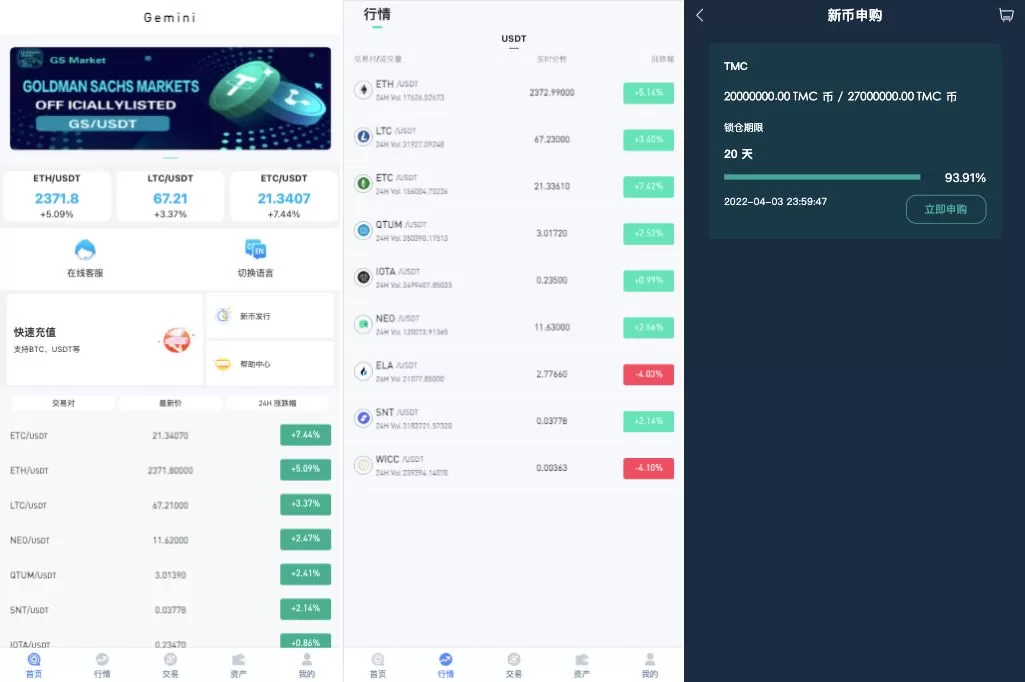Tap the 立即申购 subscribe button
This screenshot has width=1025, height=682.
(x=946, y=209)
